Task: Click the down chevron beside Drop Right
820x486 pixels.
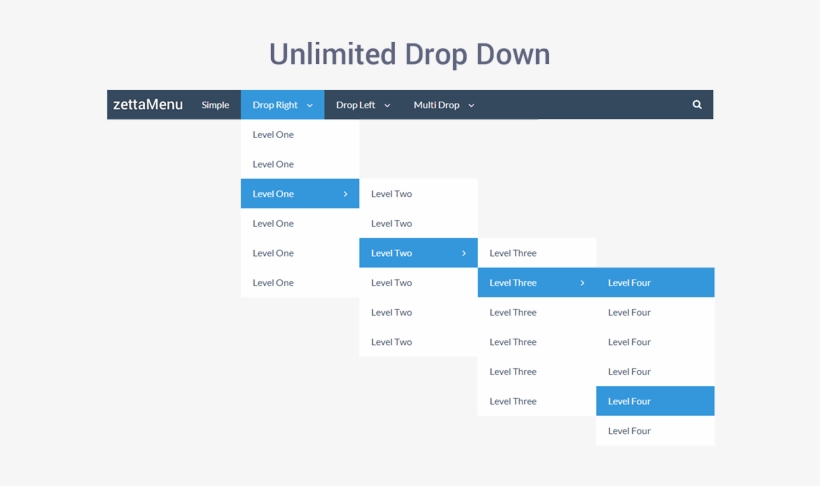Action: 310,105
